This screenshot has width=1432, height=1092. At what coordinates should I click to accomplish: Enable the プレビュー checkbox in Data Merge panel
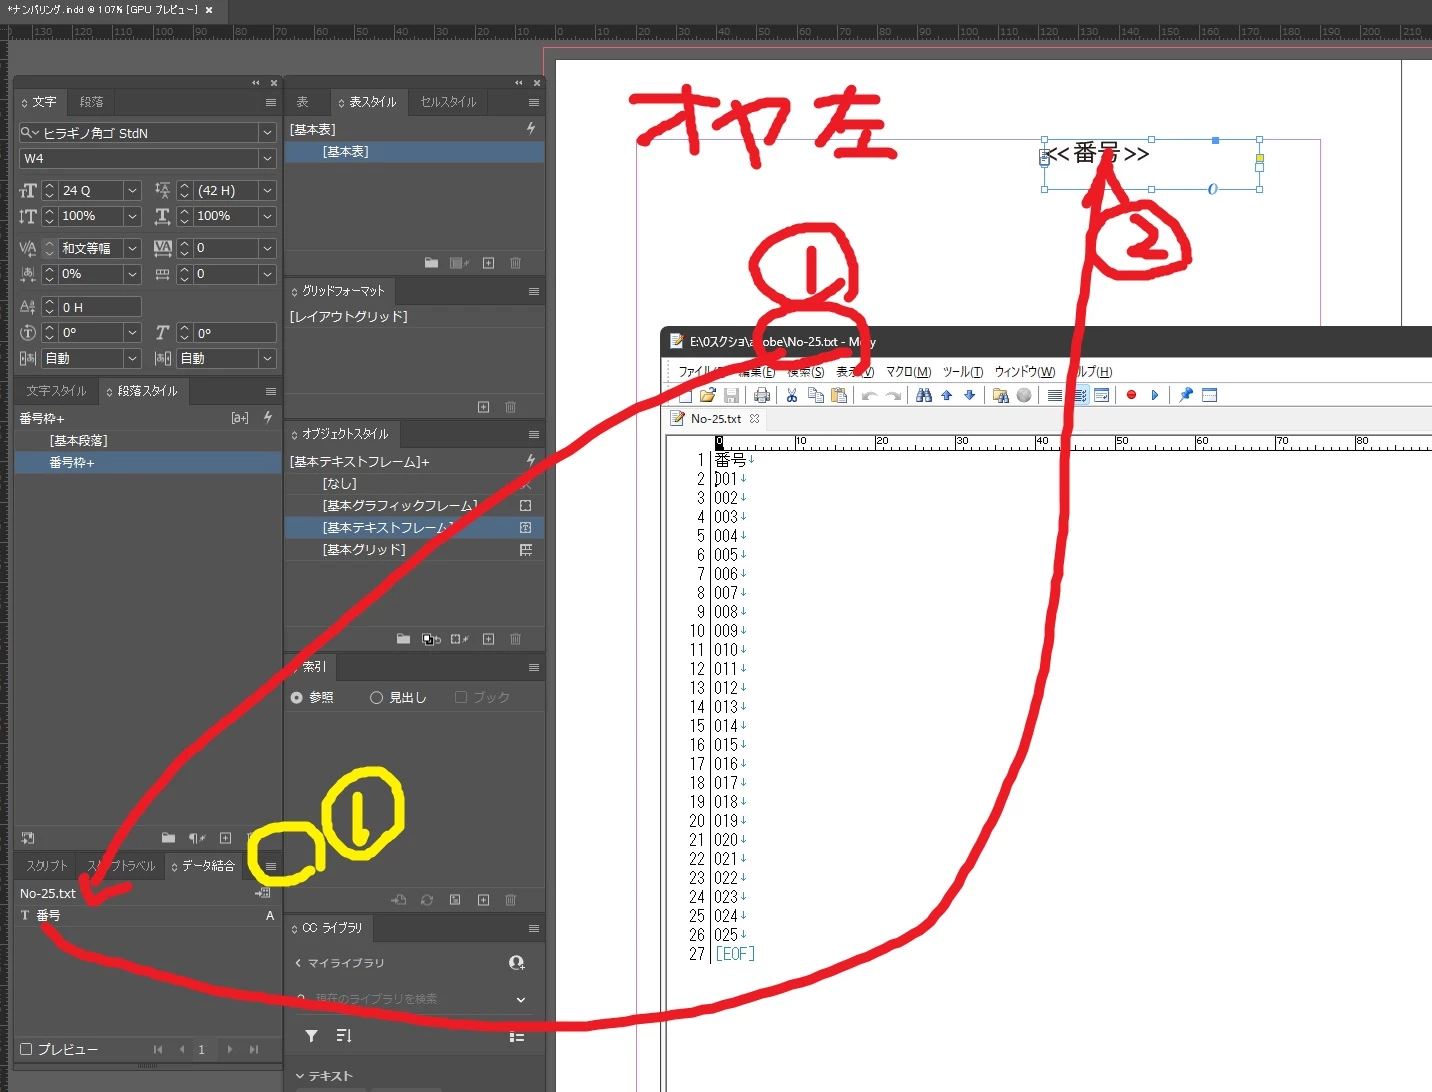coord(27,1049)
